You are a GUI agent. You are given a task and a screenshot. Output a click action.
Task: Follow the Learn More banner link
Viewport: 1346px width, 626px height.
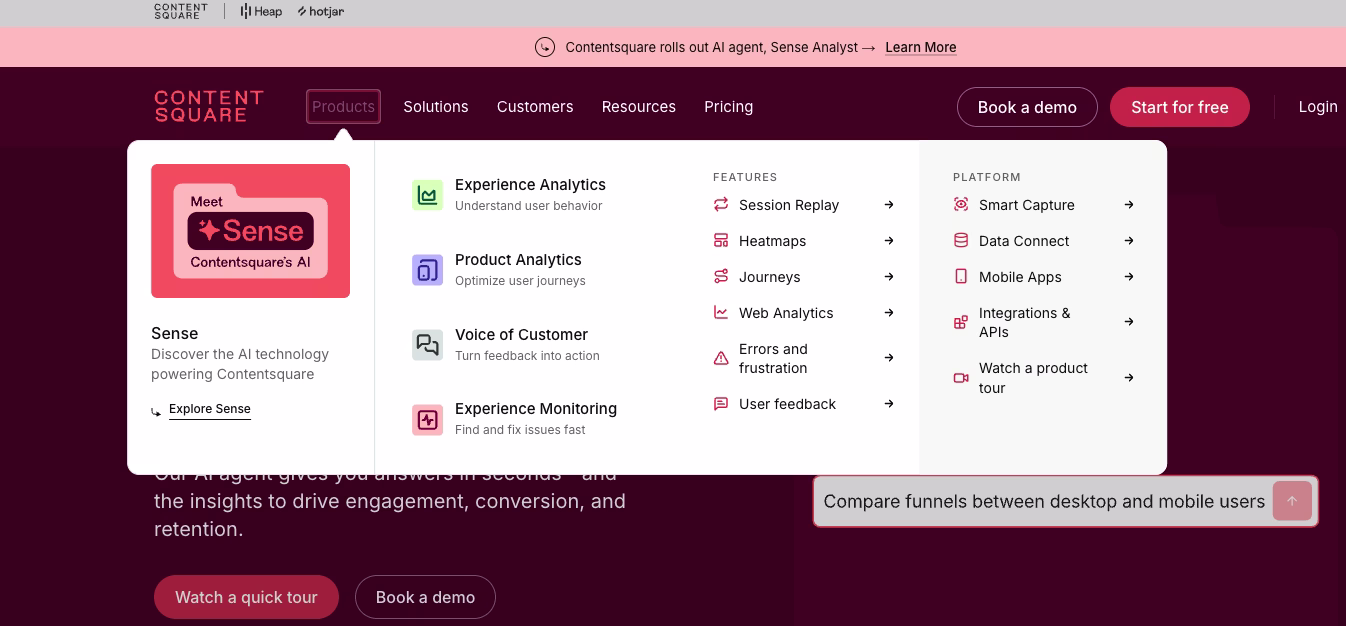[920, 47]
